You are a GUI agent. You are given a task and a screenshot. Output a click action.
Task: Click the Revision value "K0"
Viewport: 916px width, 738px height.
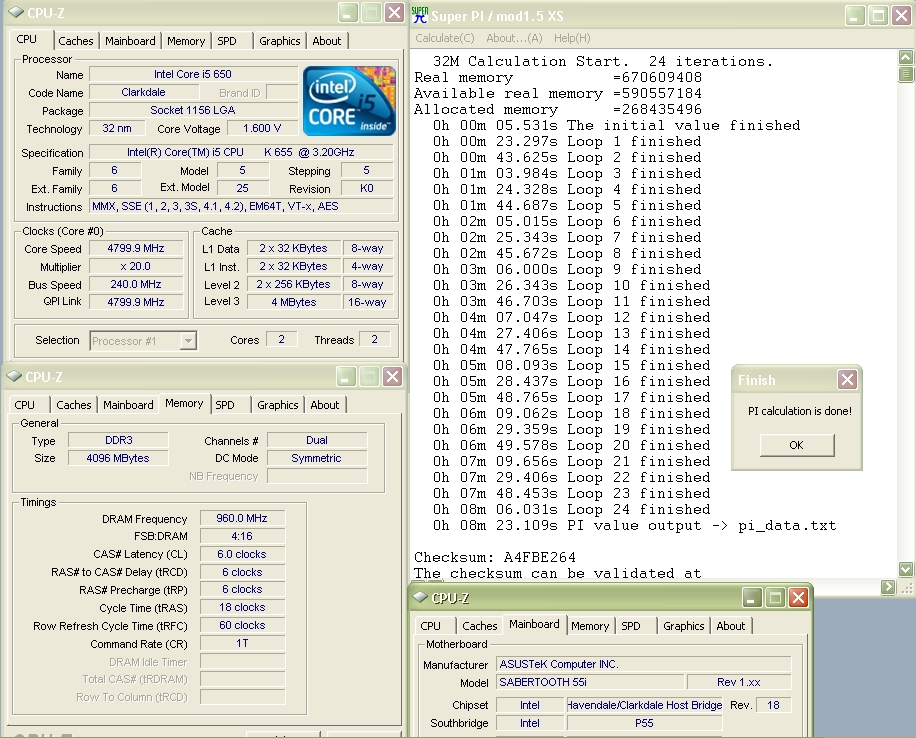367,188
